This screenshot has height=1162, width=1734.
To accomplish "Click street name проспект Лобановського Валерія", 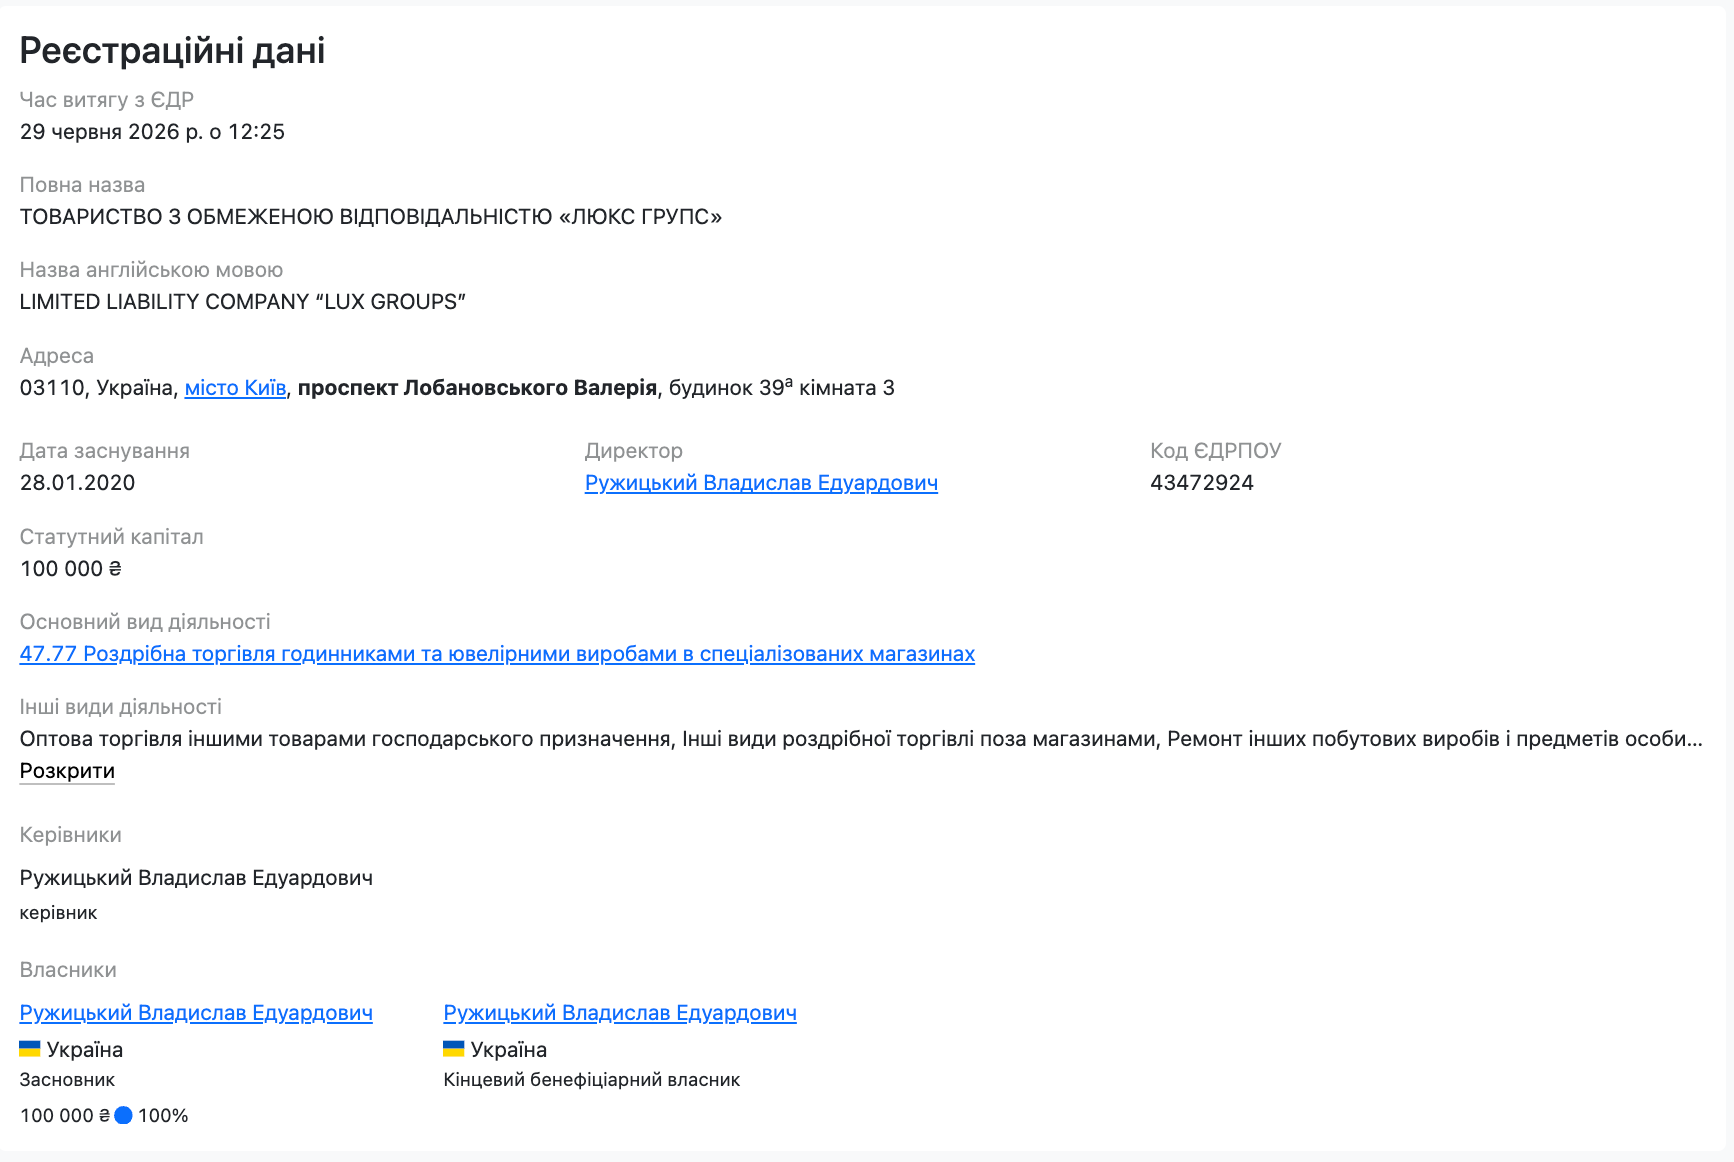I will [x=477, y=388].
